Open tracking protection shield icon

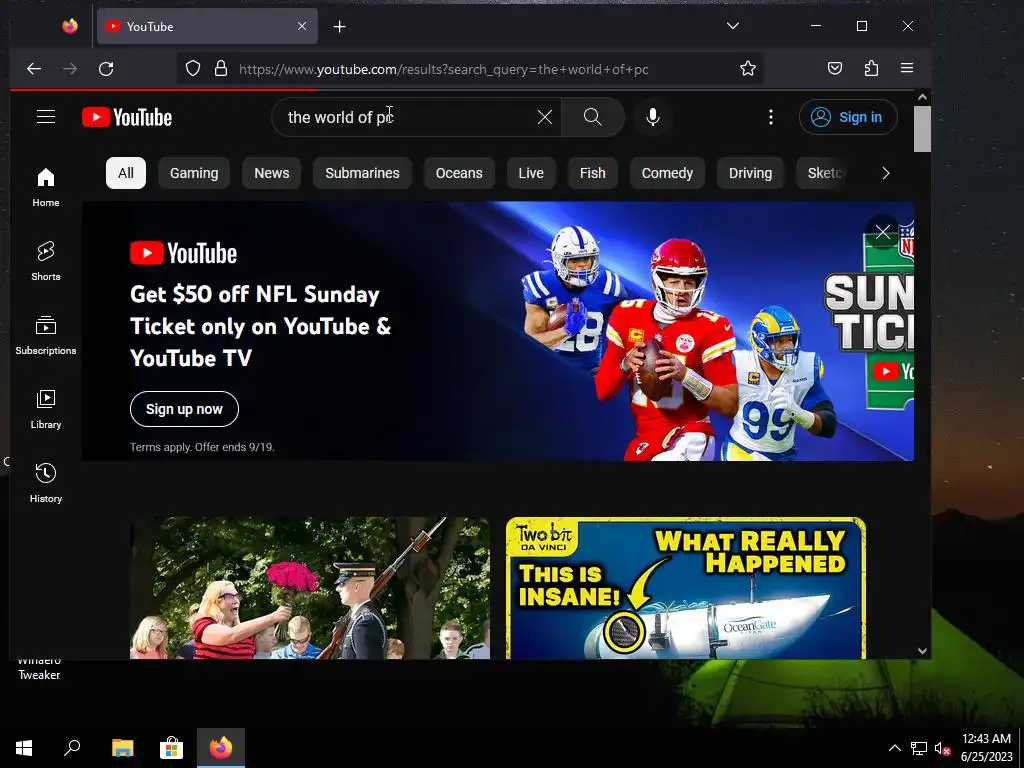(193, 69)
